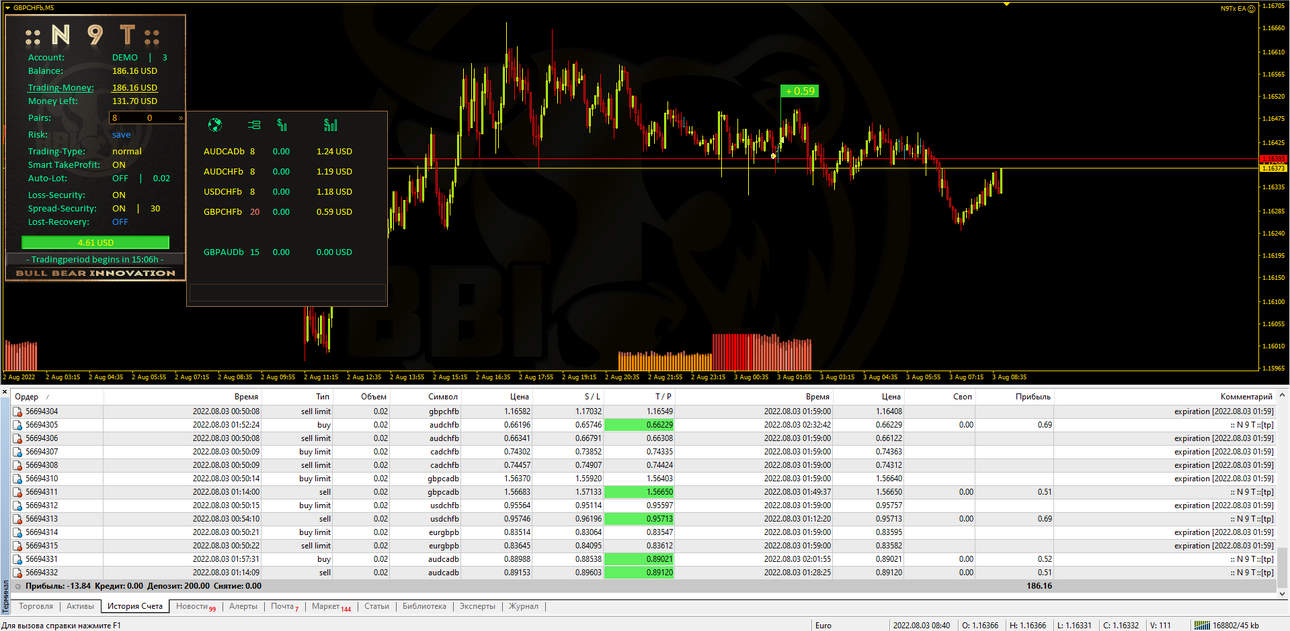
Task: Click the globe icon in pairs panel
Action: coord(214,125)
